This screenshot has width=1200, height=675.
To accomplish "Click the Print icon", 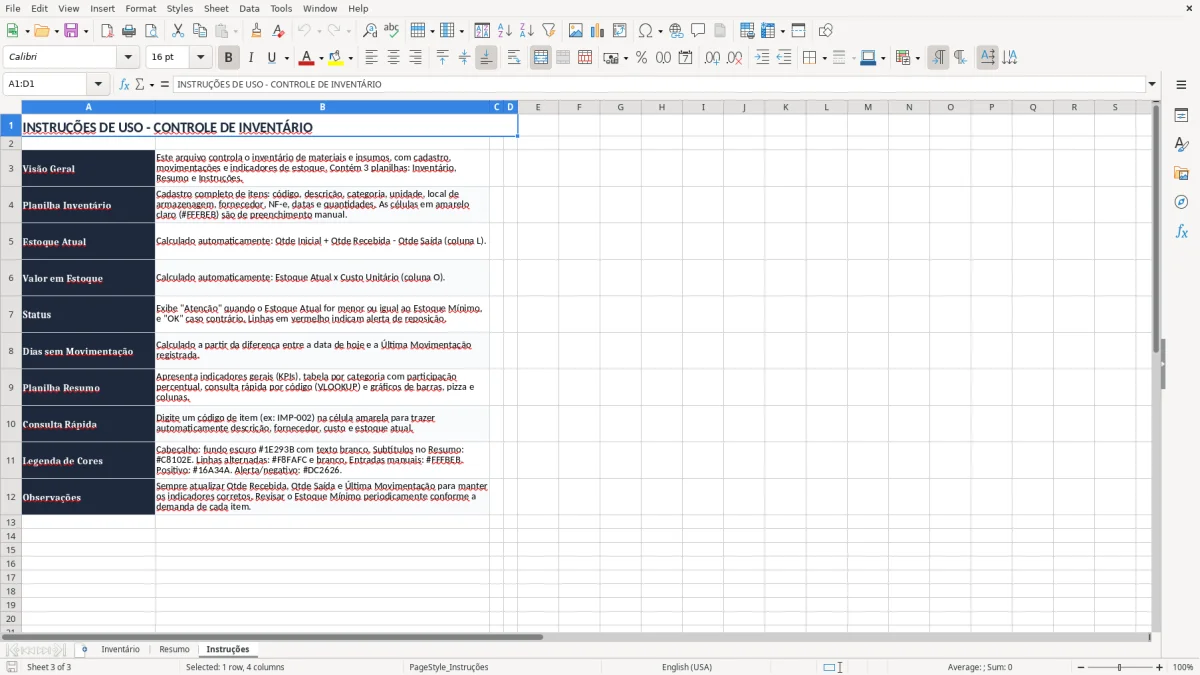I will coord(128,31).
